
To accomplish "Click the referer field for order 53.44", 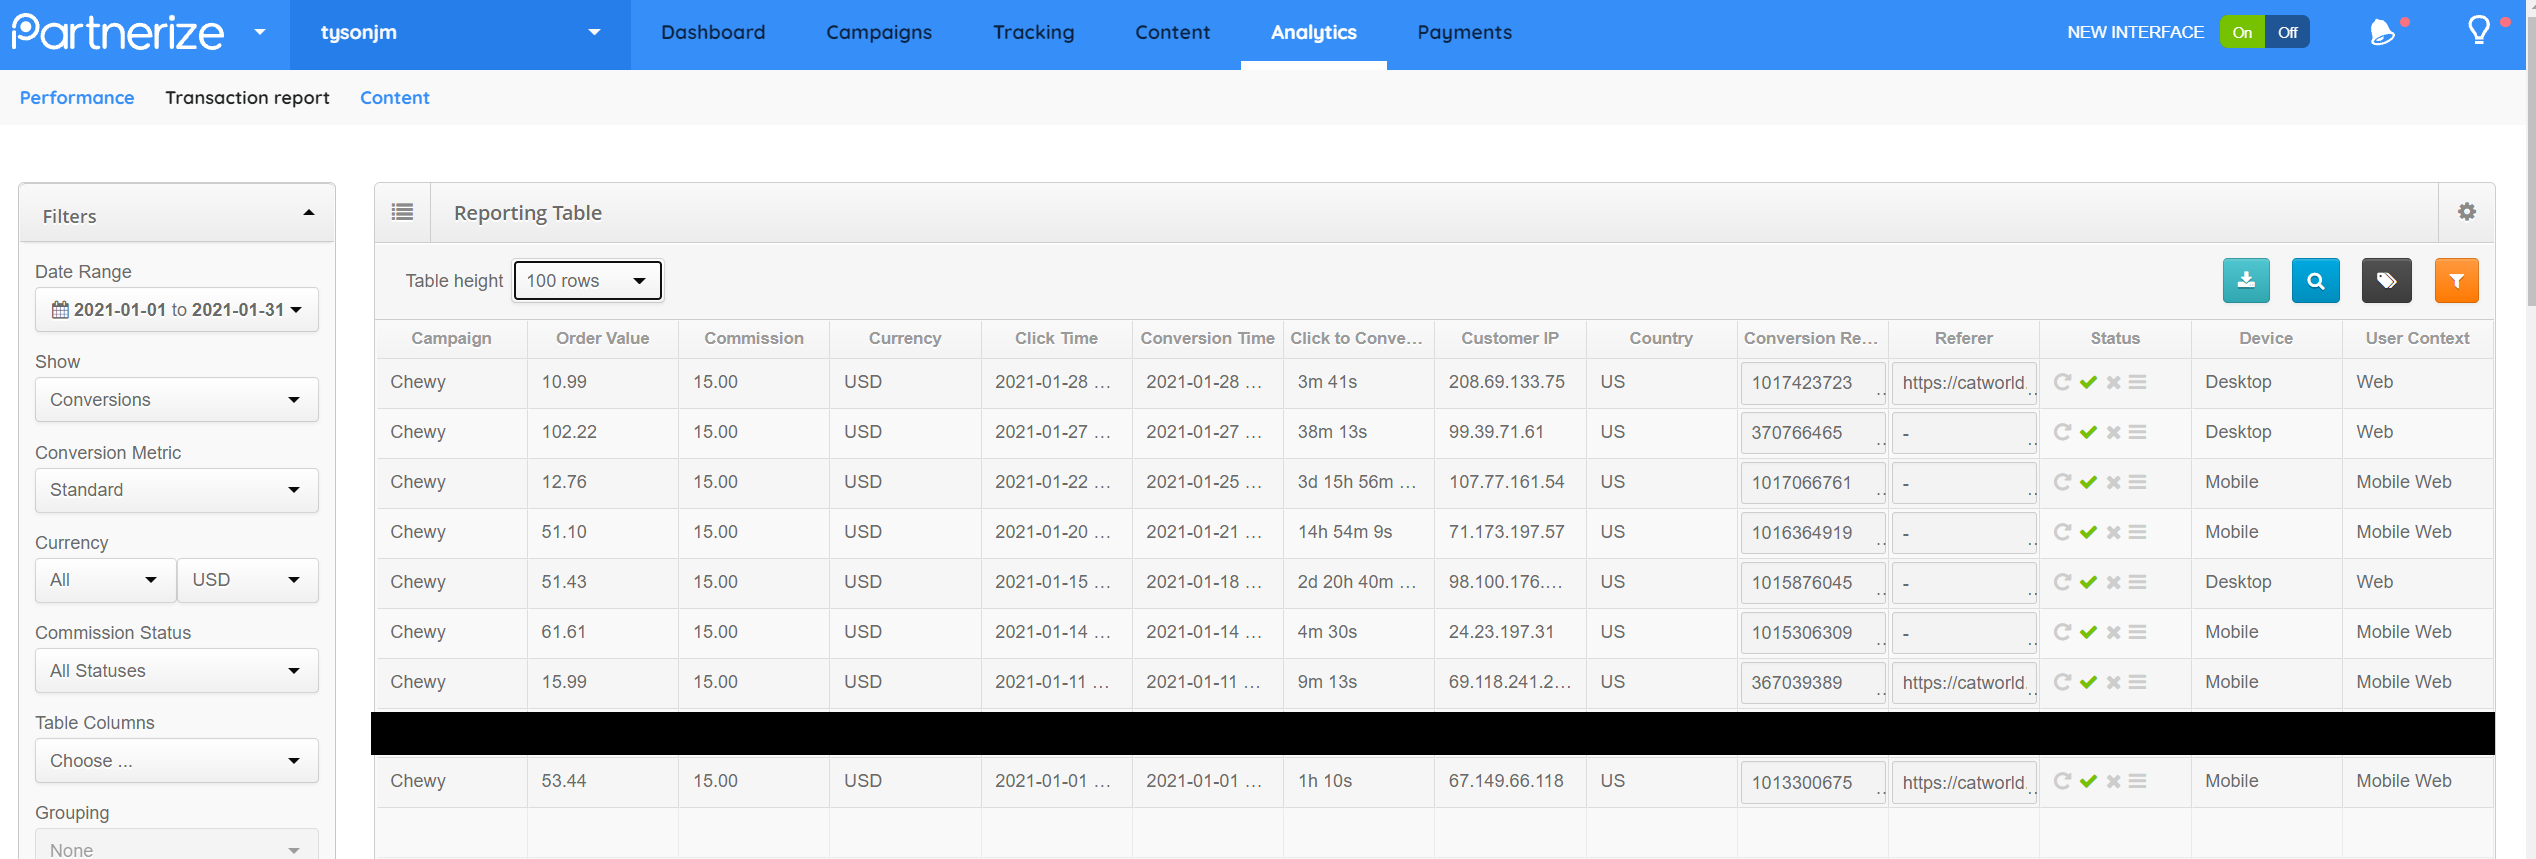I will (1964, 782).
